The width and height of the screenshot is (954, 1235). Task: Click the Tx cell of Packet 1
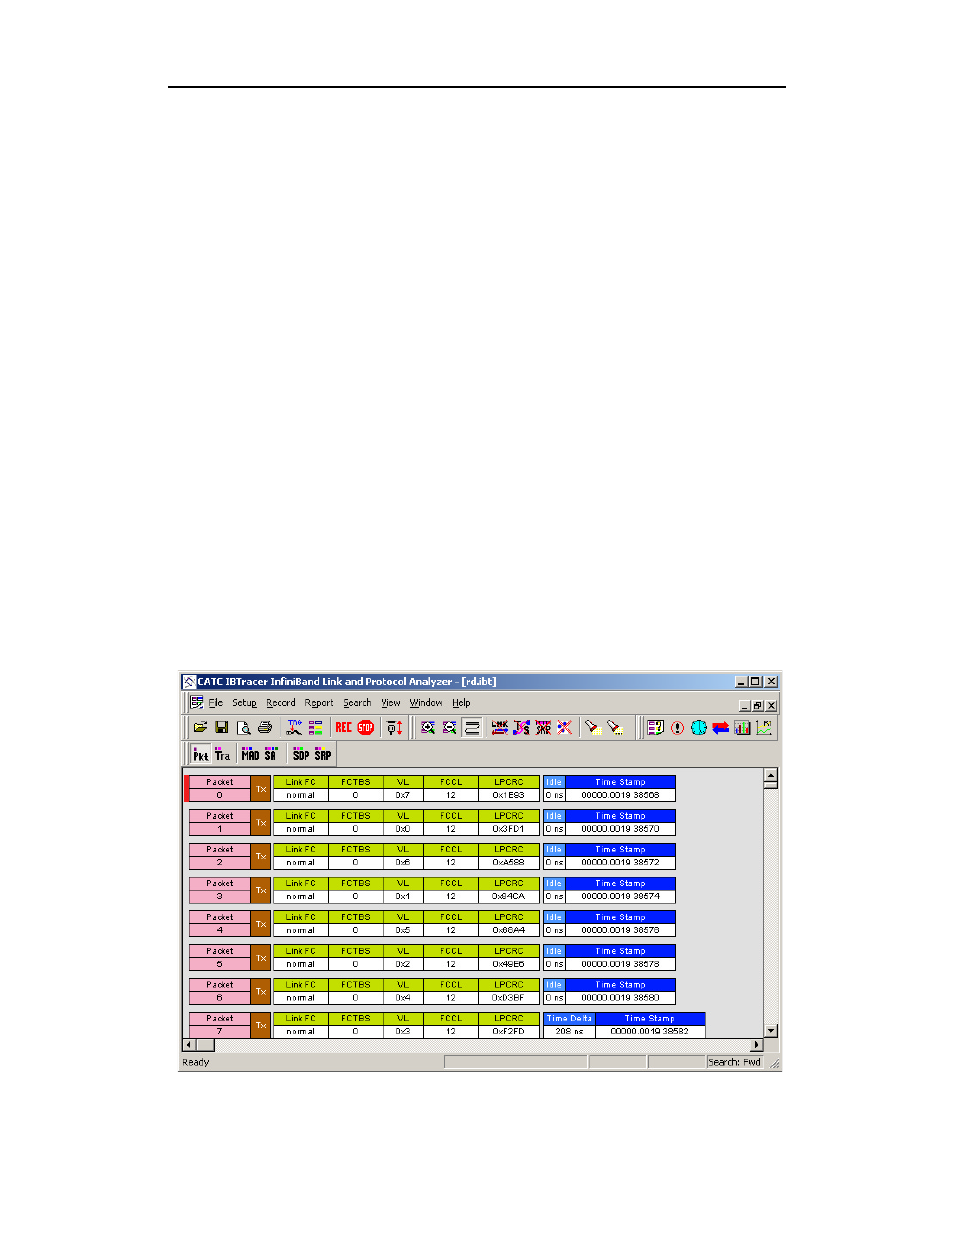[261, 822]
